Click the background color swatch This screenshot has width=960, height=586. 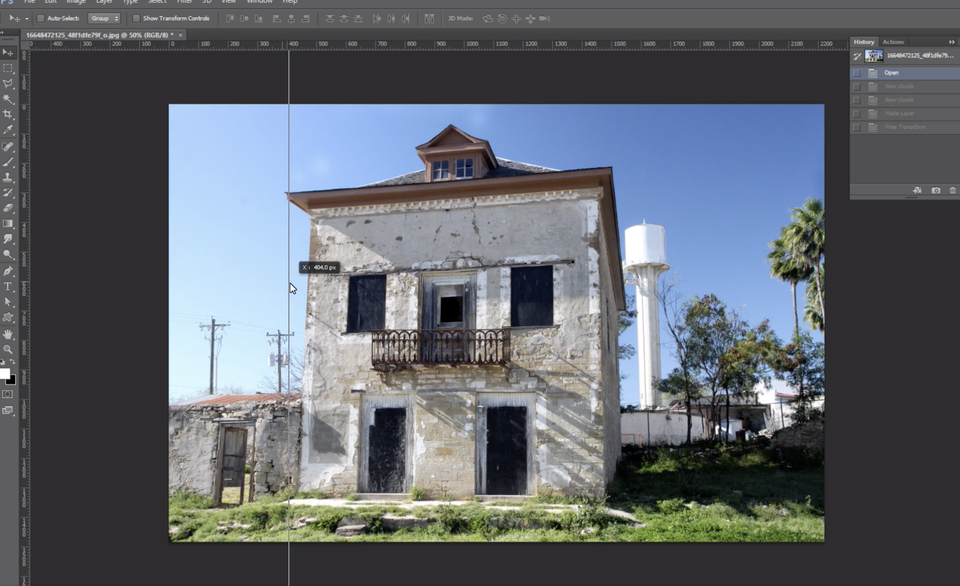pyautogui.click(x=12, y=380)
